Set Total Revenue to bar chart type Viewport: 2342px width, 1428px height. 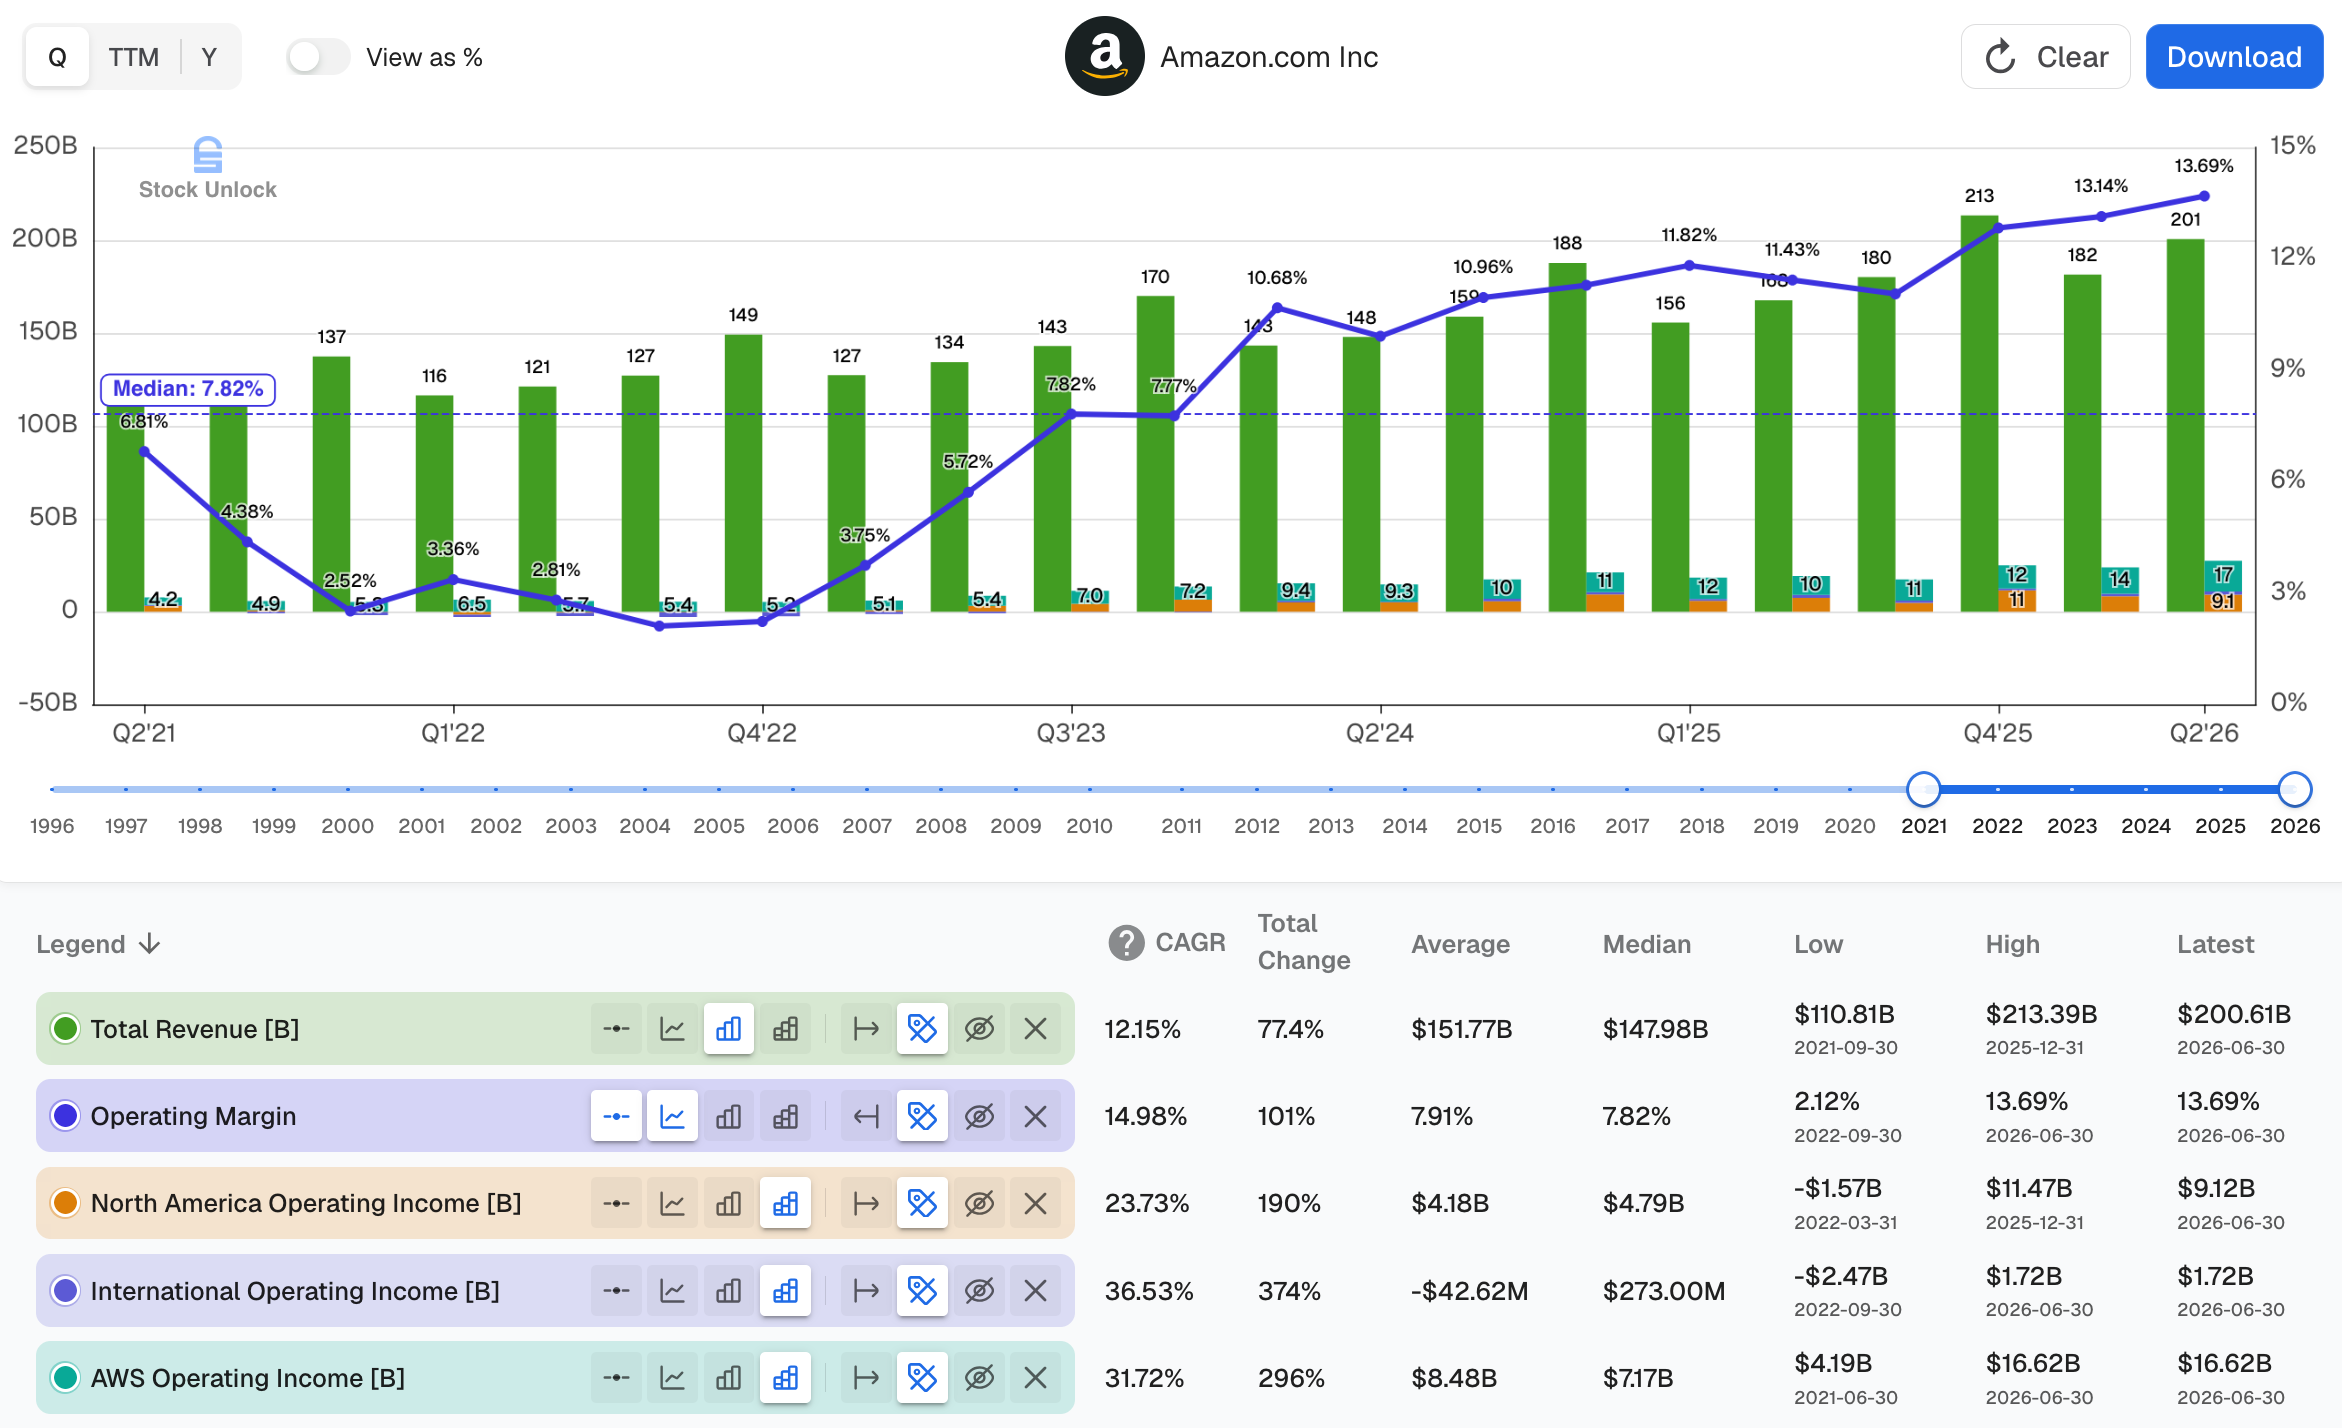[x=729, y=1029]
